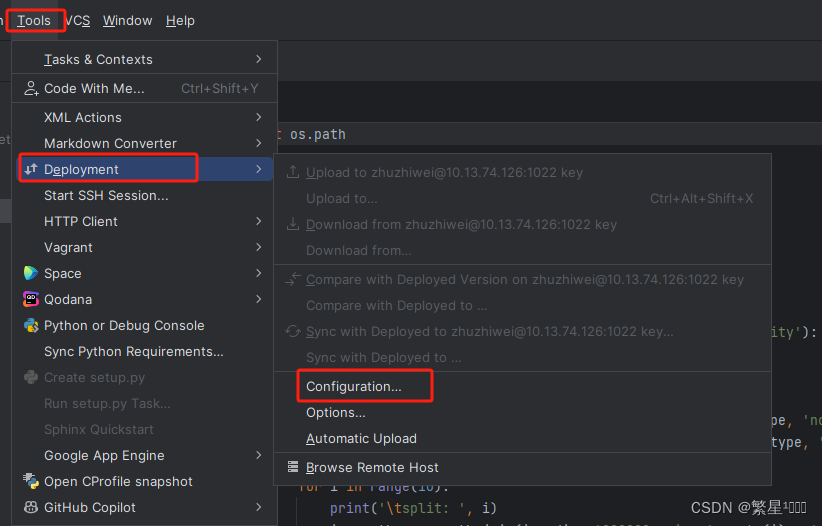This screenshot has width=822, height=526.
Task: Choose Sync with Deployed to zhuzhiwei key...
Action: tap(522, 331)
